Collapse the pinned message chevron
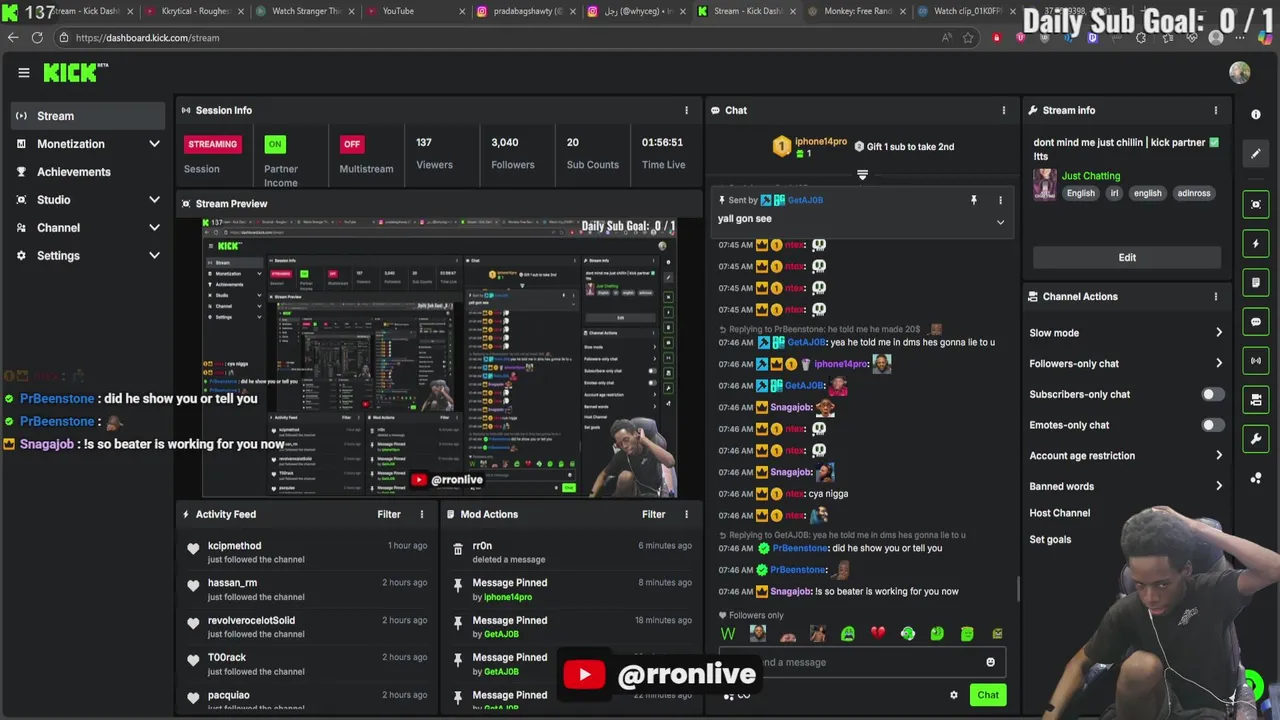This screenshot has width=1280, height=720. 1000,222
